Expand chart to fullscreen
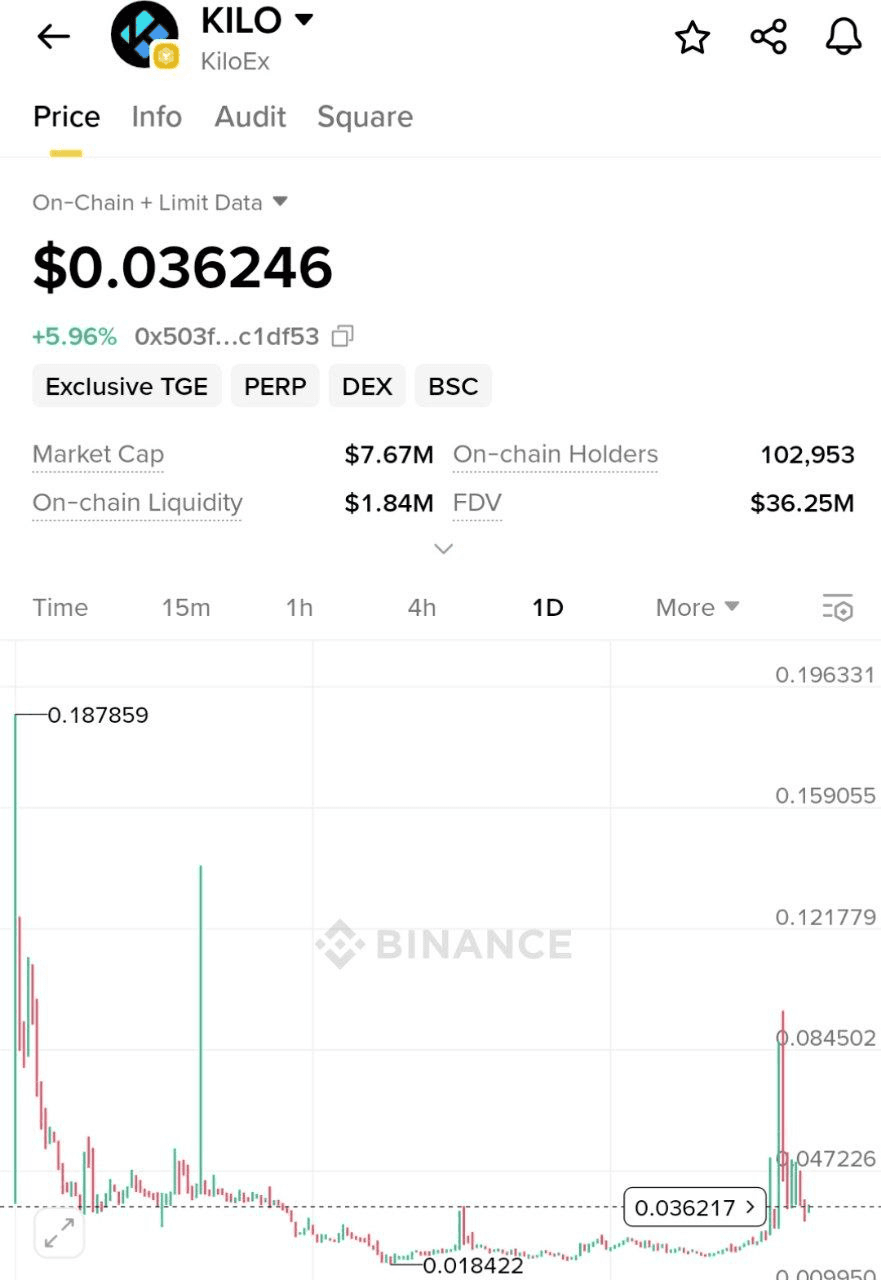 tap(59, 1232)
